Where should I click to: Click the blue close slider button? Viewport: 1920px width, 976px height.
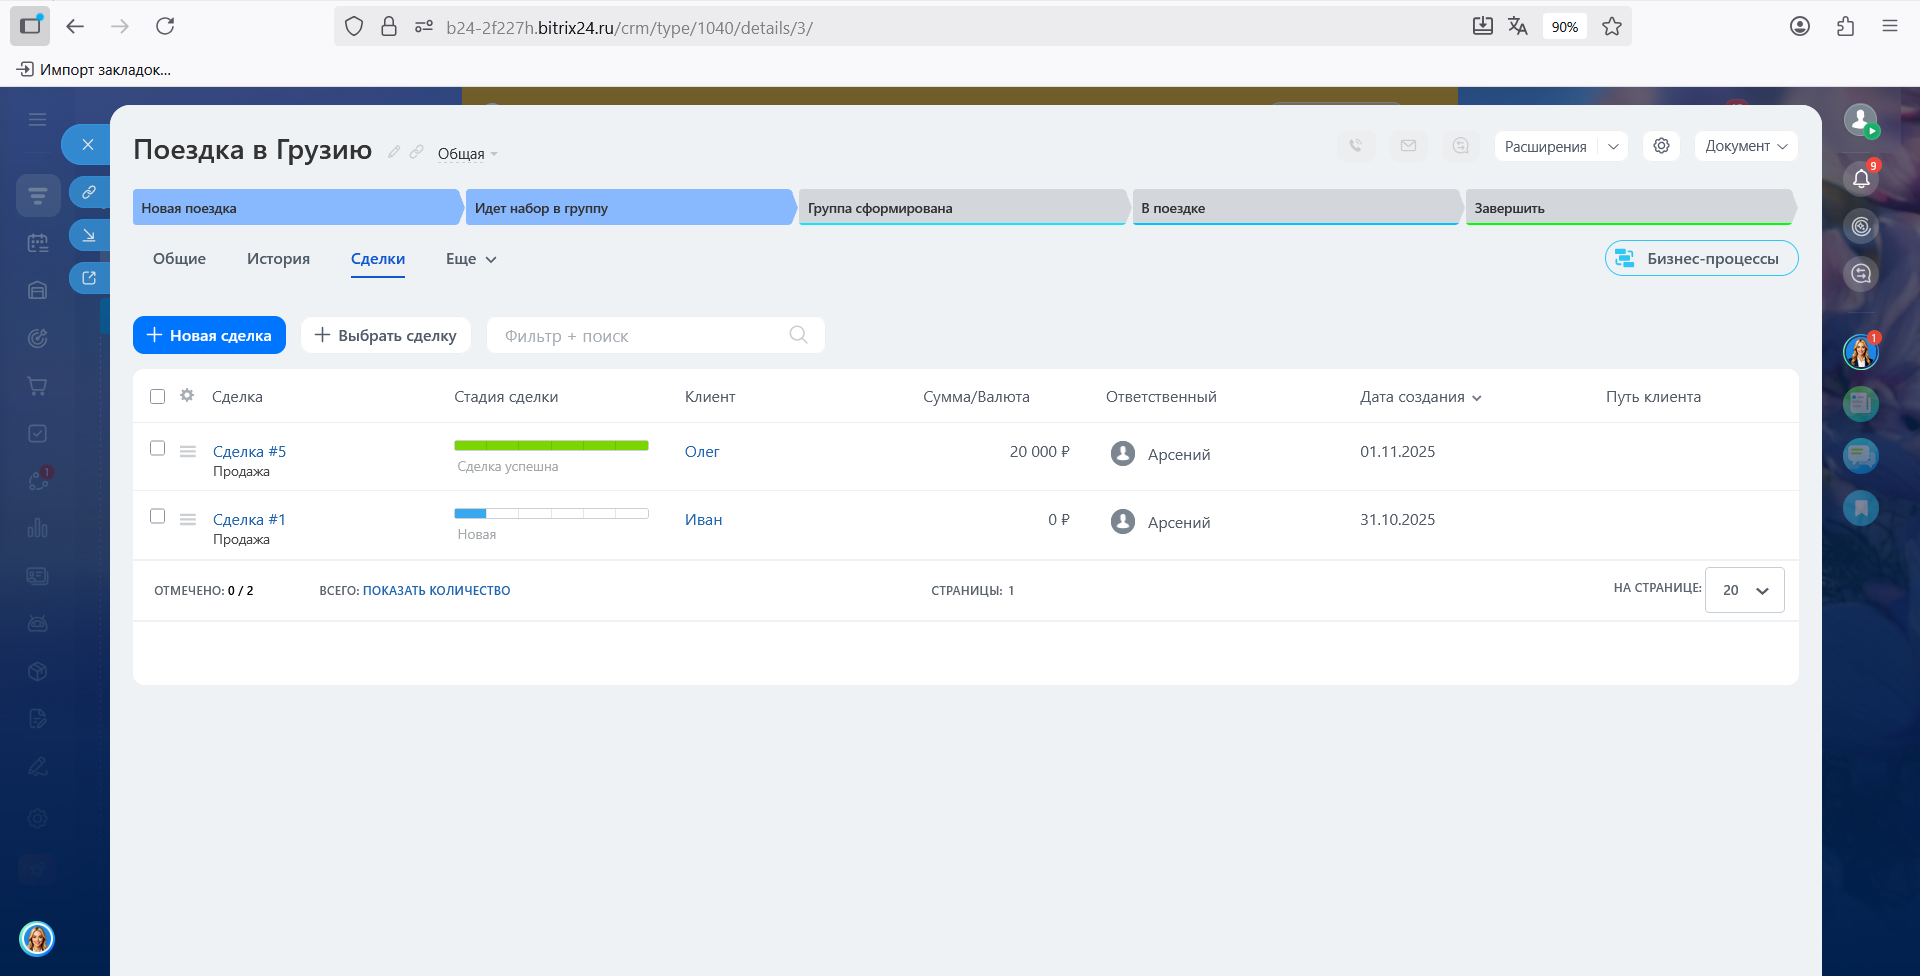pyautogui.click(x=88, y=145)
